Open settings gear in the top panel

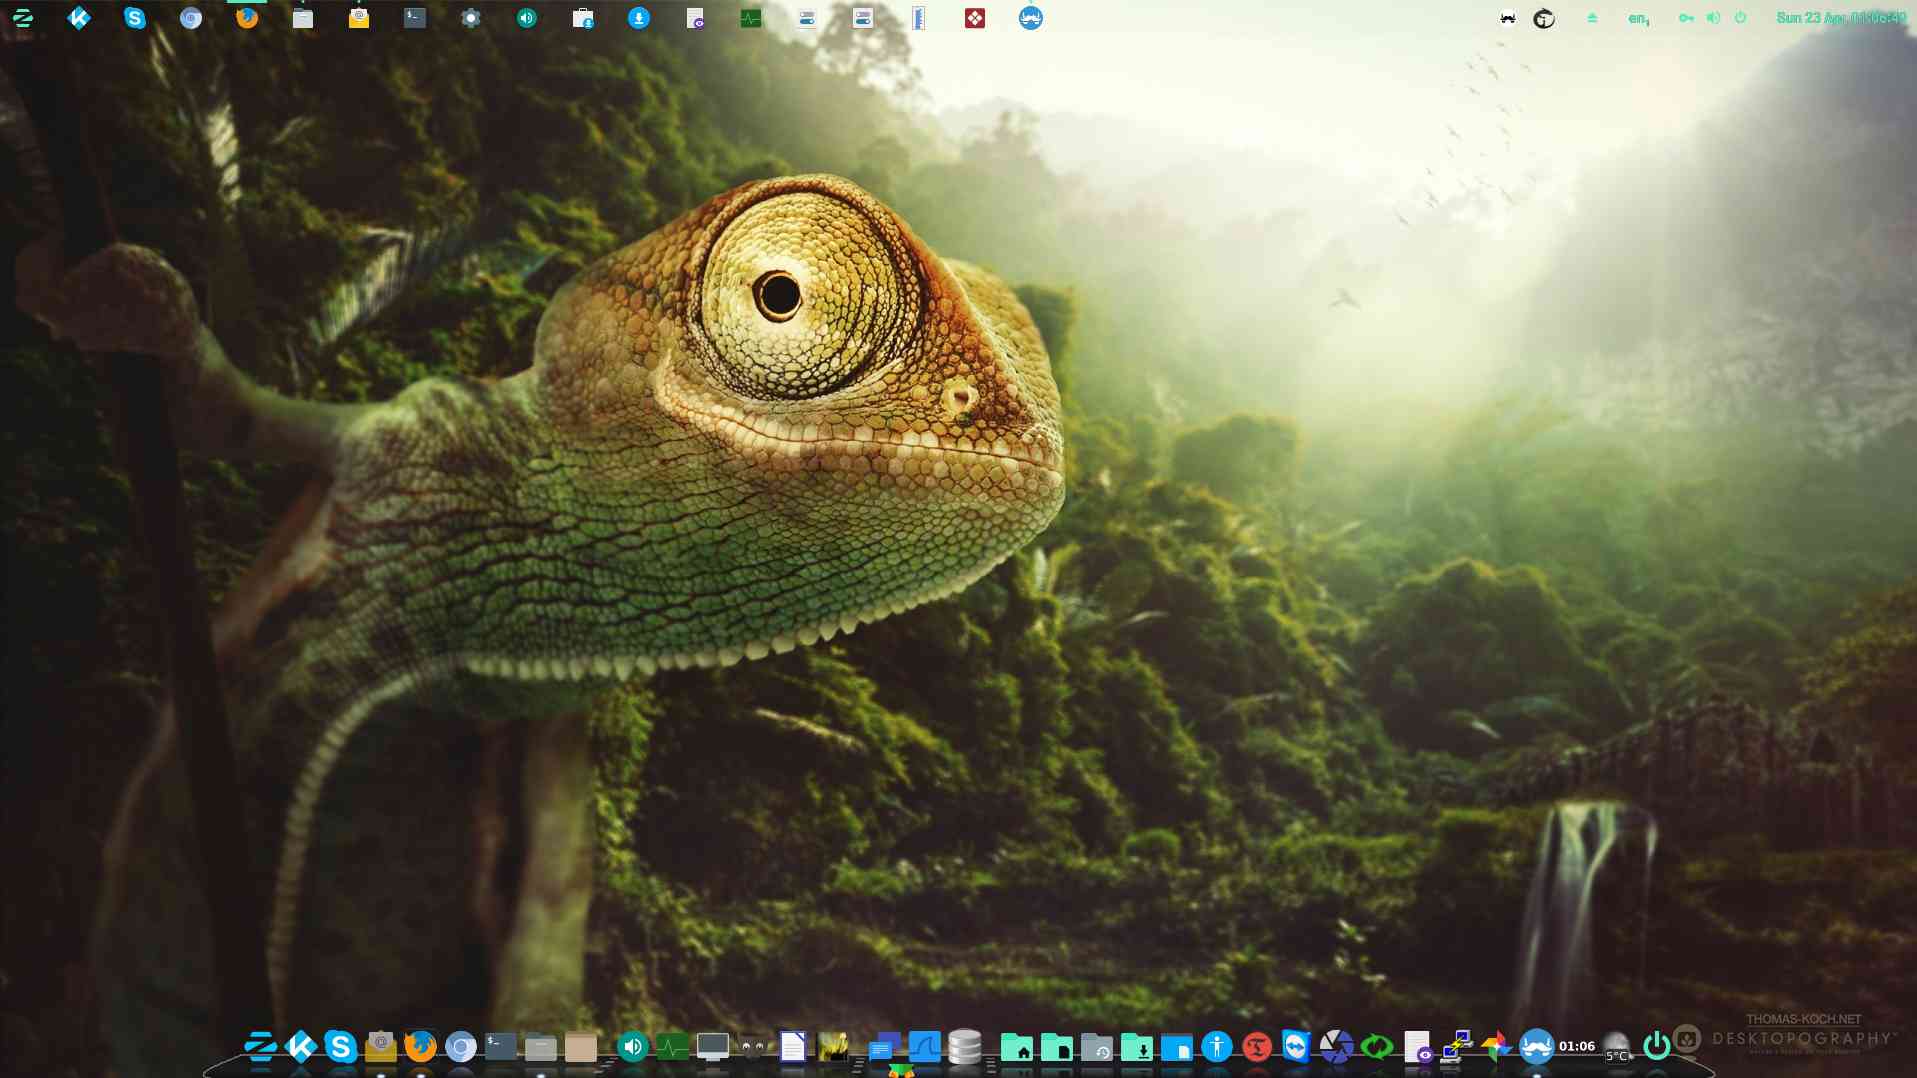(x=470, y=18)
